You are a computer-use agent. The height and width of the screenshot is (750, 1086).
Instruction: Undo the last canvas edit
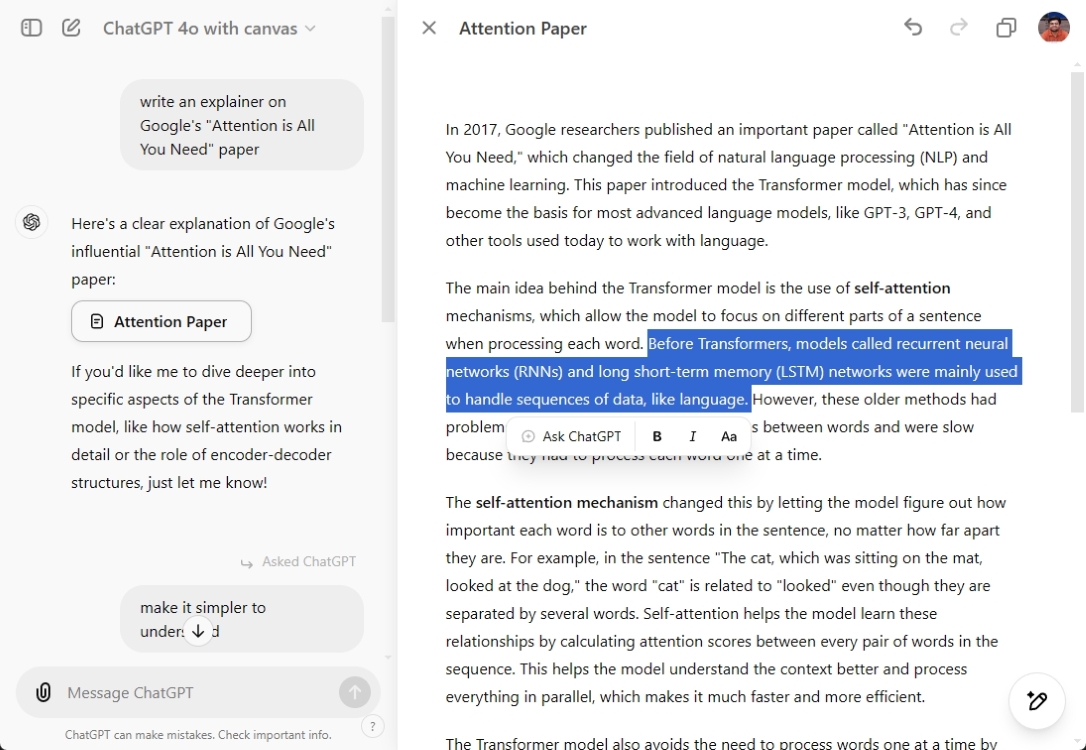913,27
